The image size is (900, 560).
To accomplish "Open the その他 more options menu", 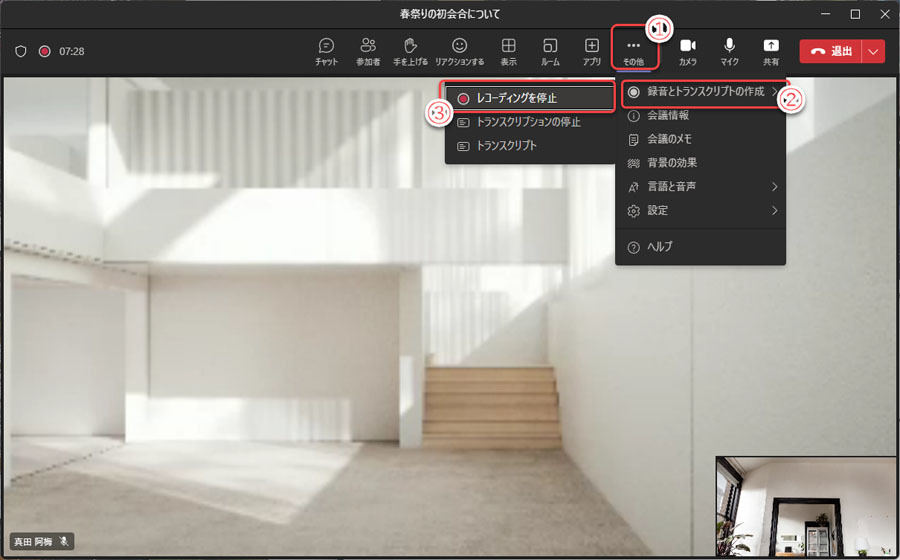I will [x=633, y=52].
